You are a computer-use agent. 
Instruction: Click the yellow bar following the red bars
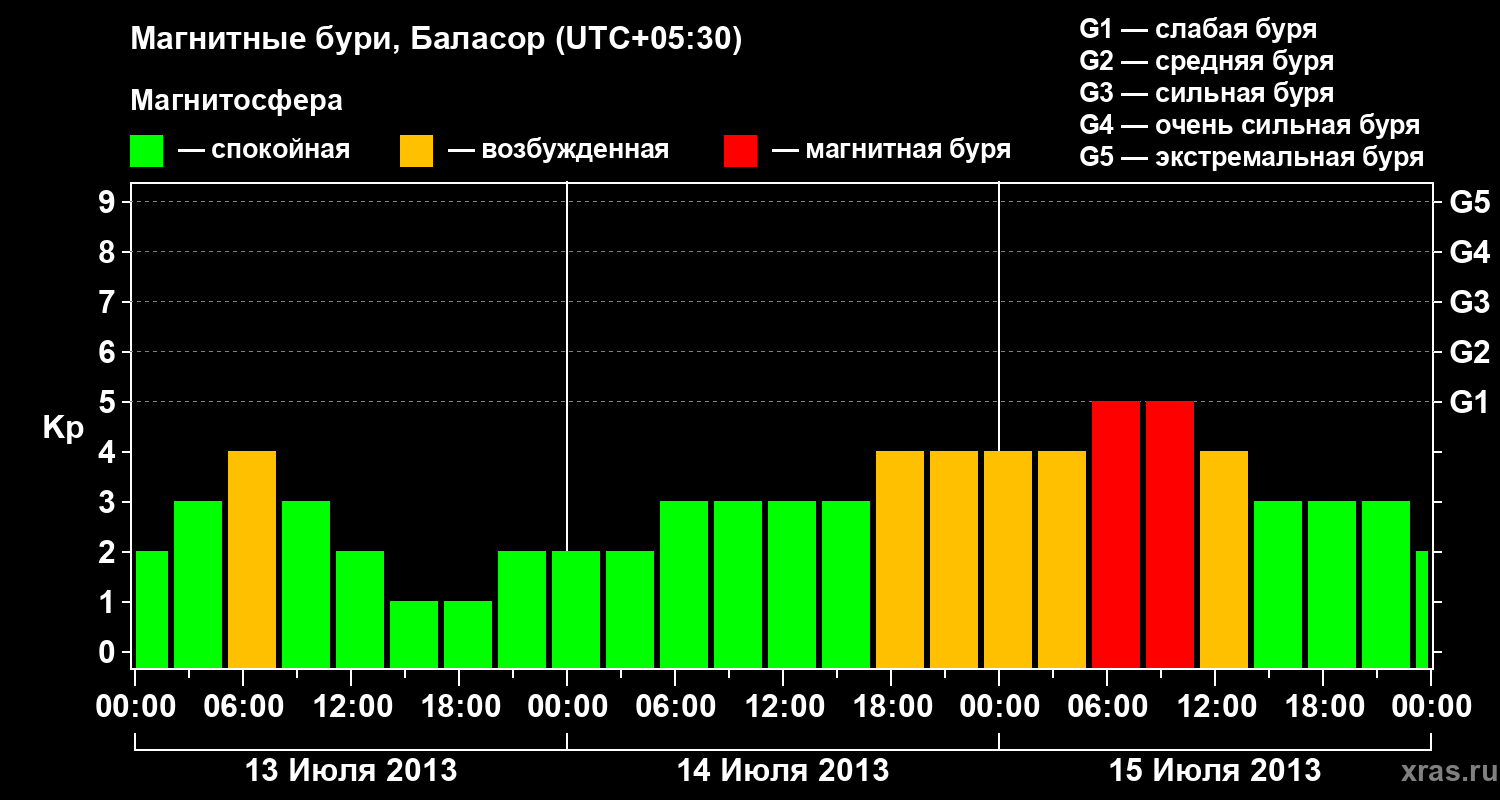point(1224,559)
